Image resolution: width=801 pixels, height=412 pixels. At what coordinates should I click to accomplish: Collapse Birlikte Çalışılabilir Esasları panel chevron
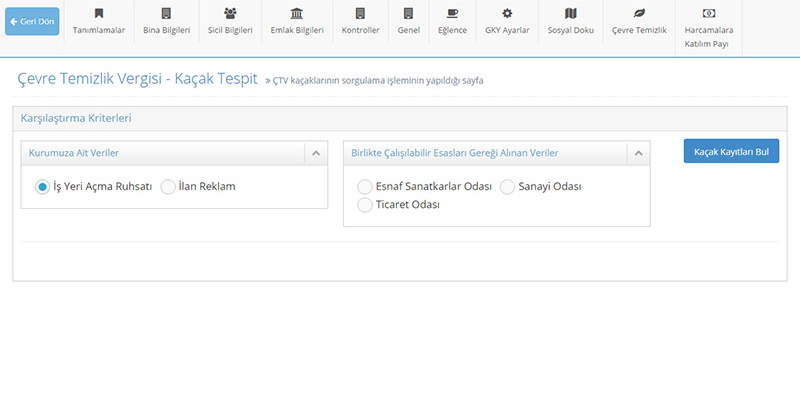coord(639,153)
